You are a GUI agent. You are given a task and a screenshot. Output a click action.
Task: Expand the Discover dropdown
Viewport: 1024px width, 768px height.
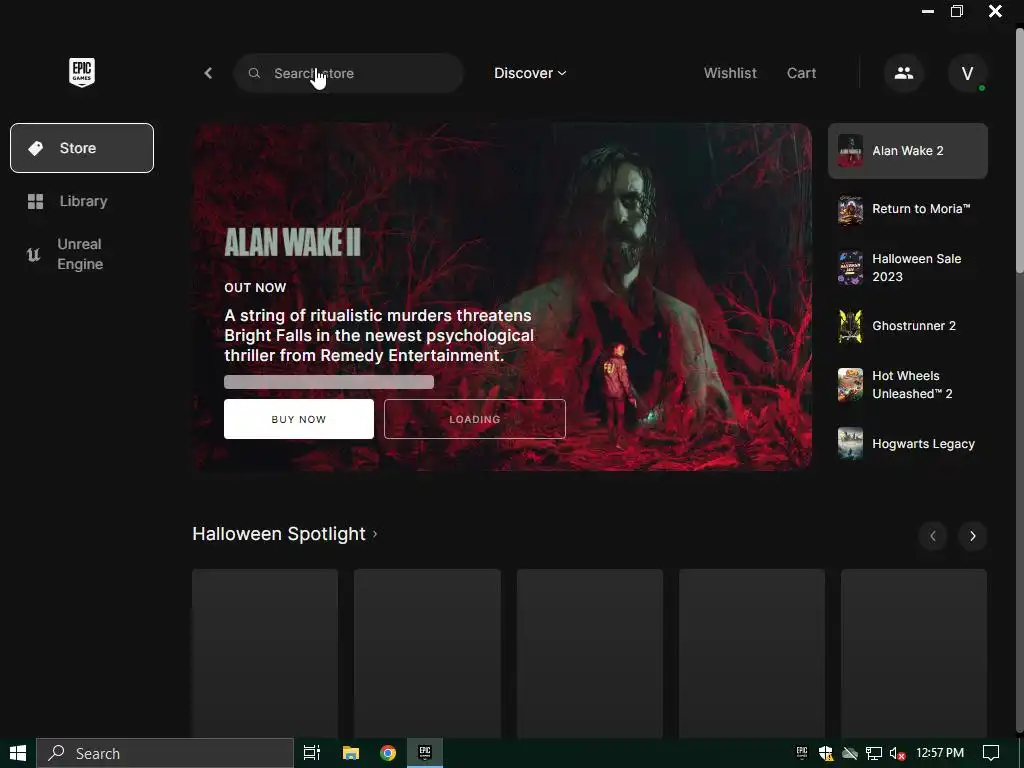530,73
